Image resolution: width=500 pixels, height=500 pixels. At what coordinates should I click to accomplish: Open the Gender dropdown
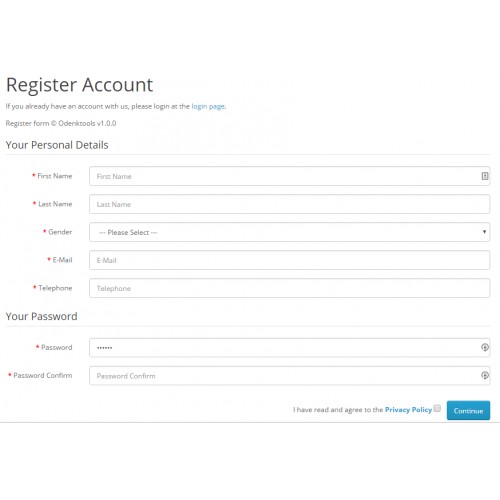[289, 232]
